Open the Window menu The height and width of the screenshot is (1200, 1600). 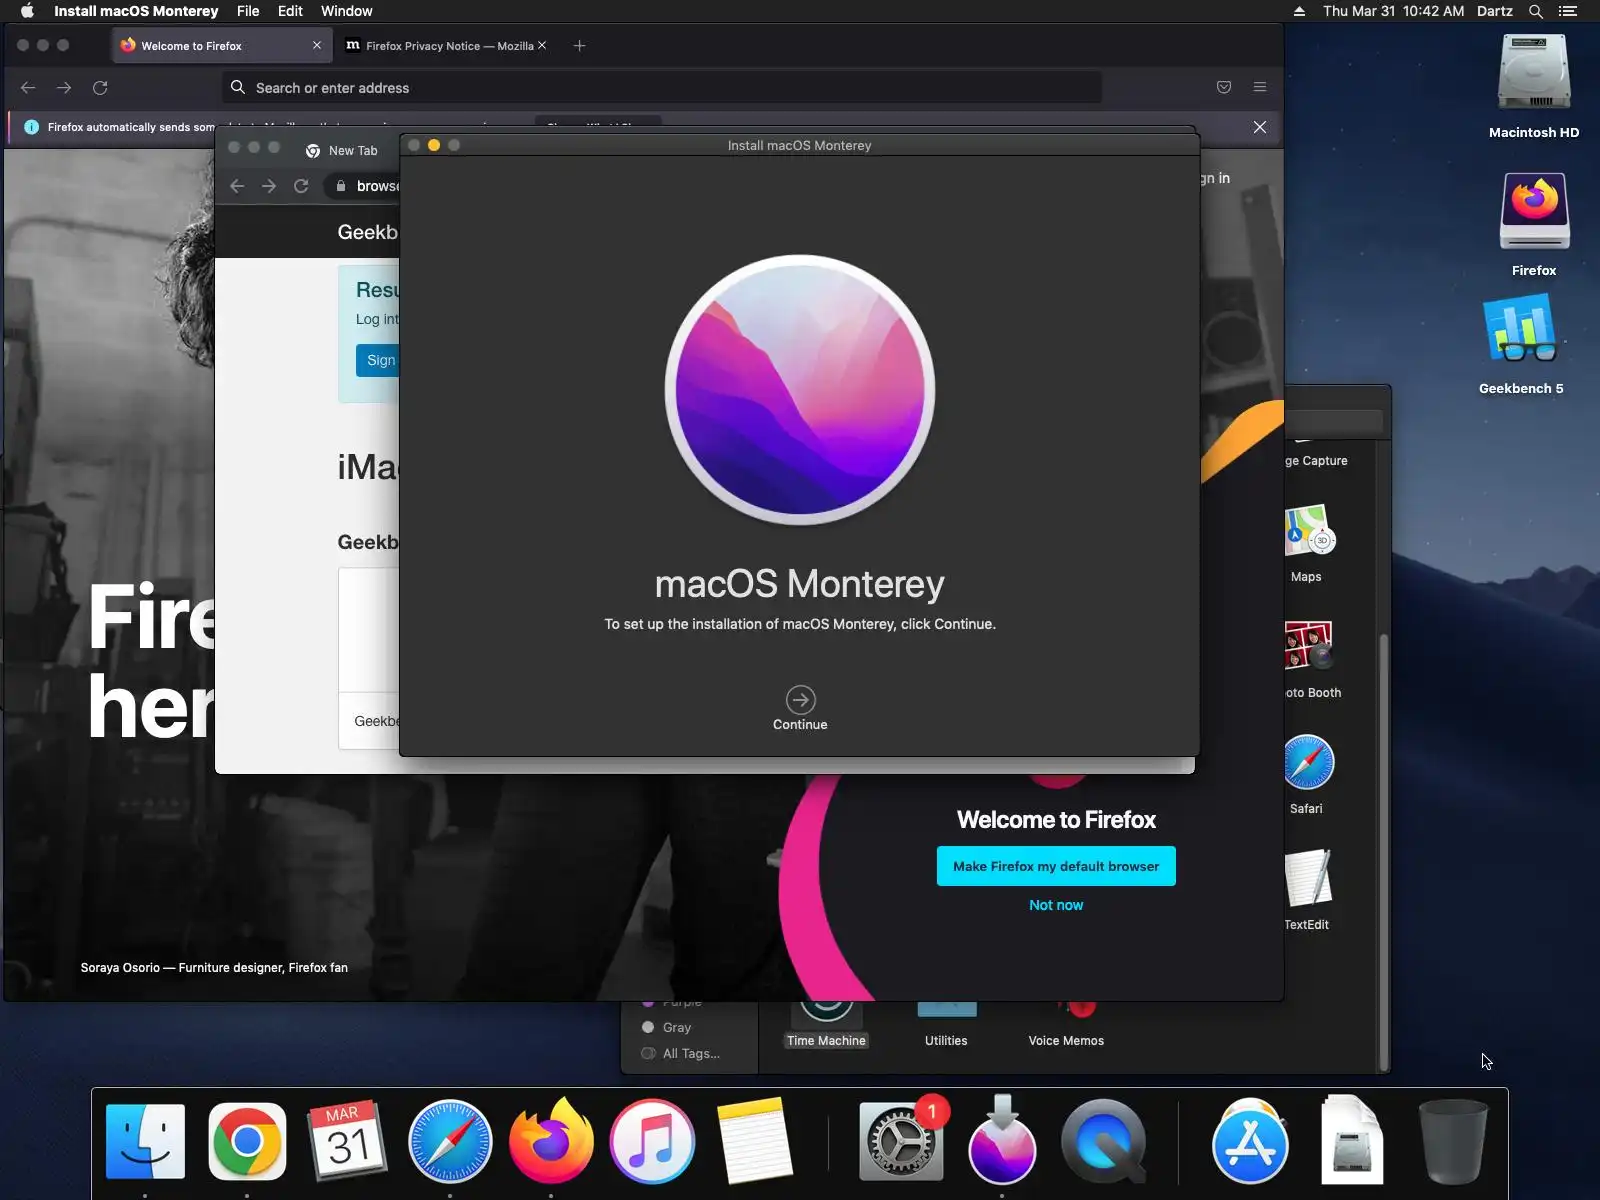coord(346,11)
